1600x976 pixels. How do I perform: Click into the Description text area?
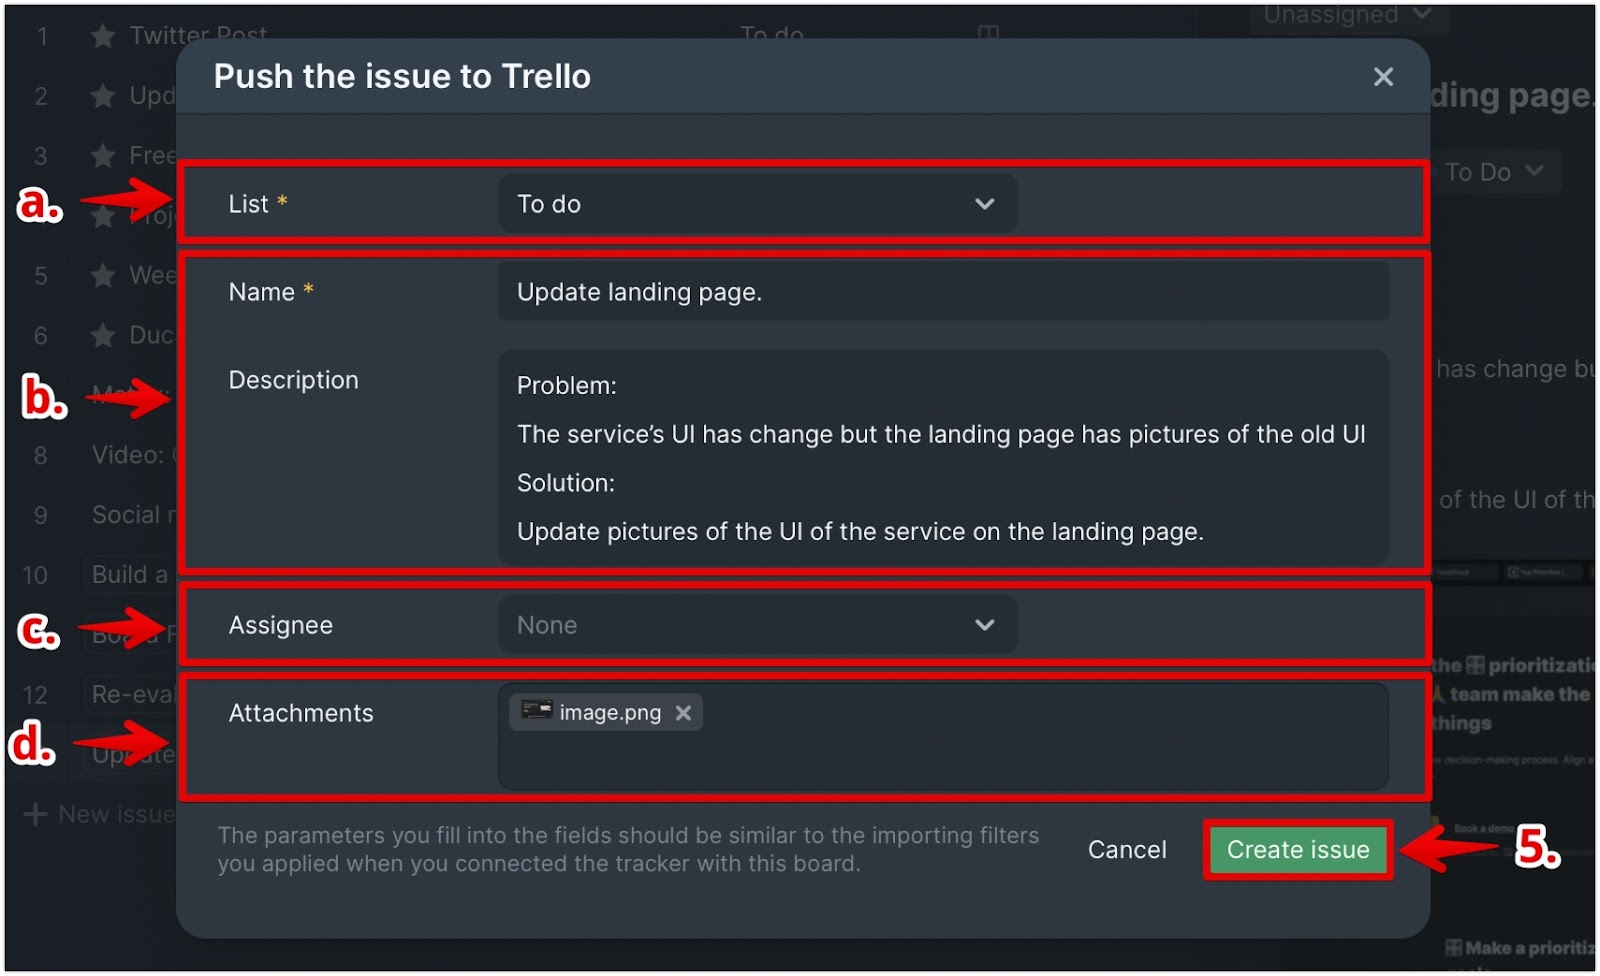[943, 458]
